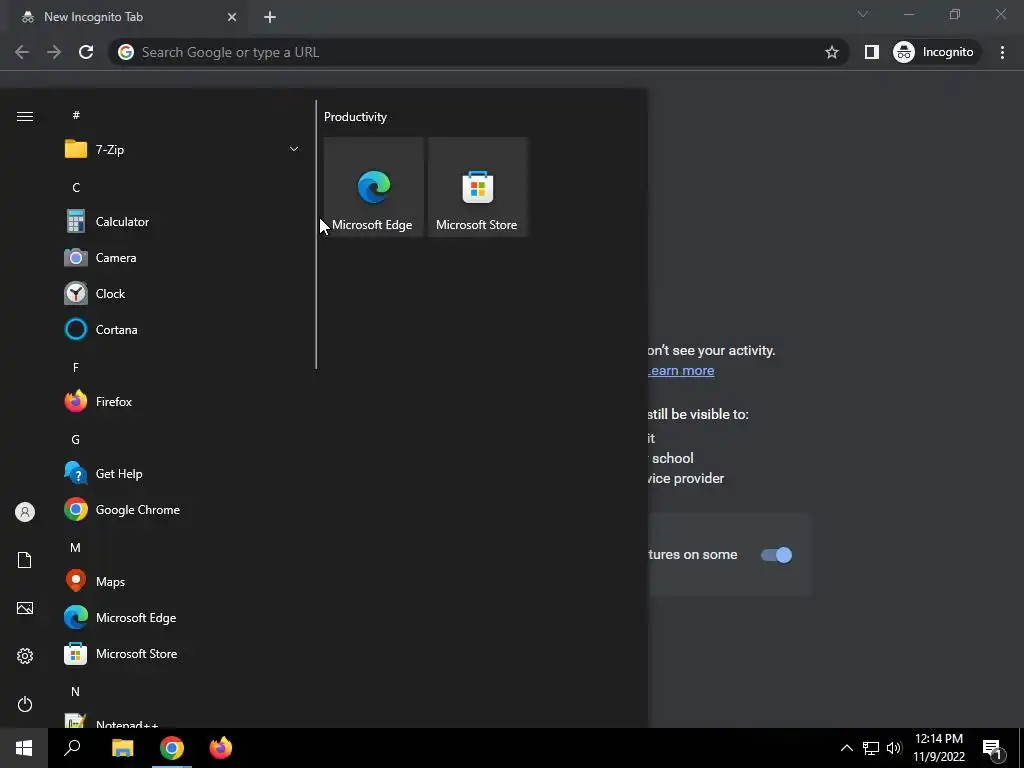Screen dimensions: 1024x768
Task: Click the N letter group header
Action: click(x=76, y=692)
